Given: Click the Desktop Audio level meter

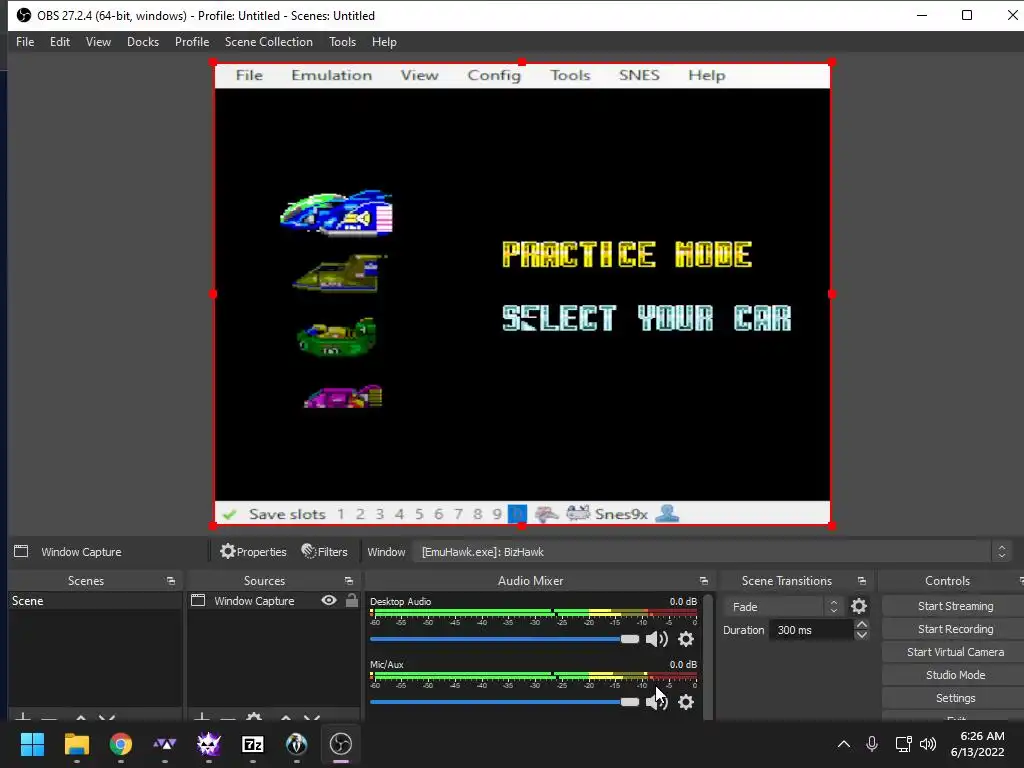Looking at the screenshot, I should (x=534, y=613).
